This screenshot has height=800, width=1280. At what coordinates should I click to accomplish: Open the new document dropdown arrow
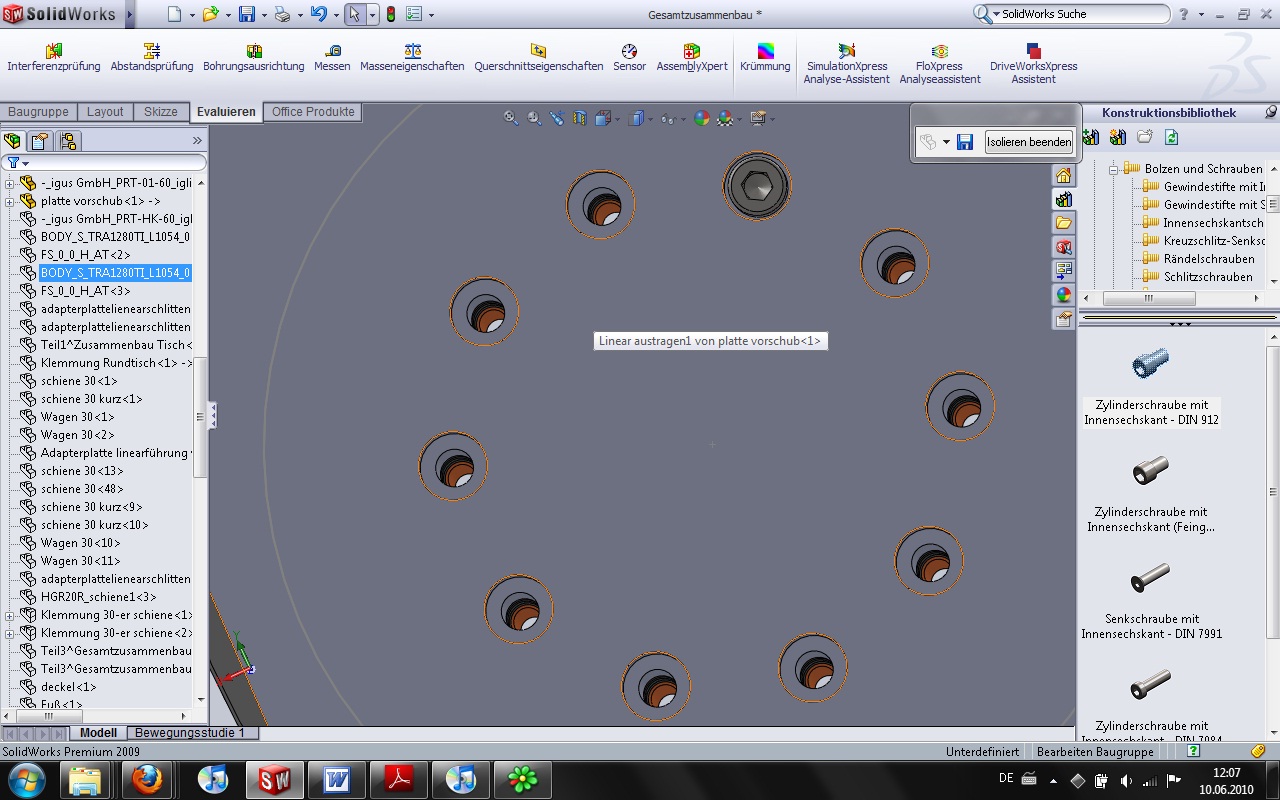pos(191,15)
